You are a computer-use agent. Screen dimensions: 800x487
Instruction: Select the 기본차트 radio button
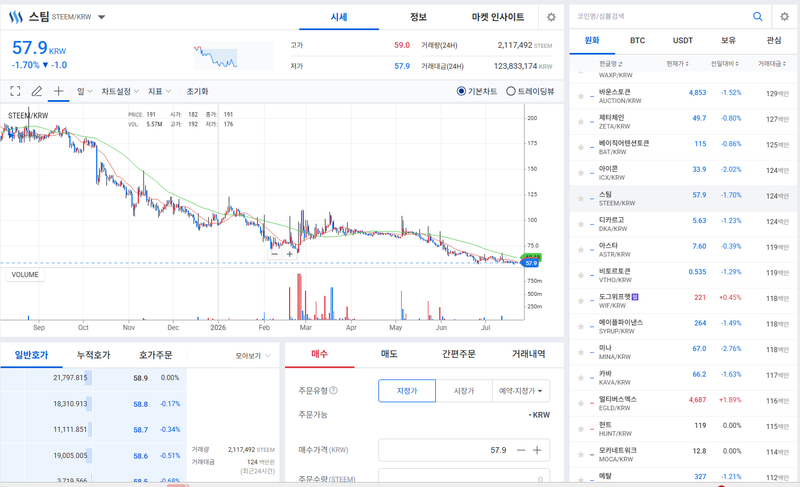(461, 91)
